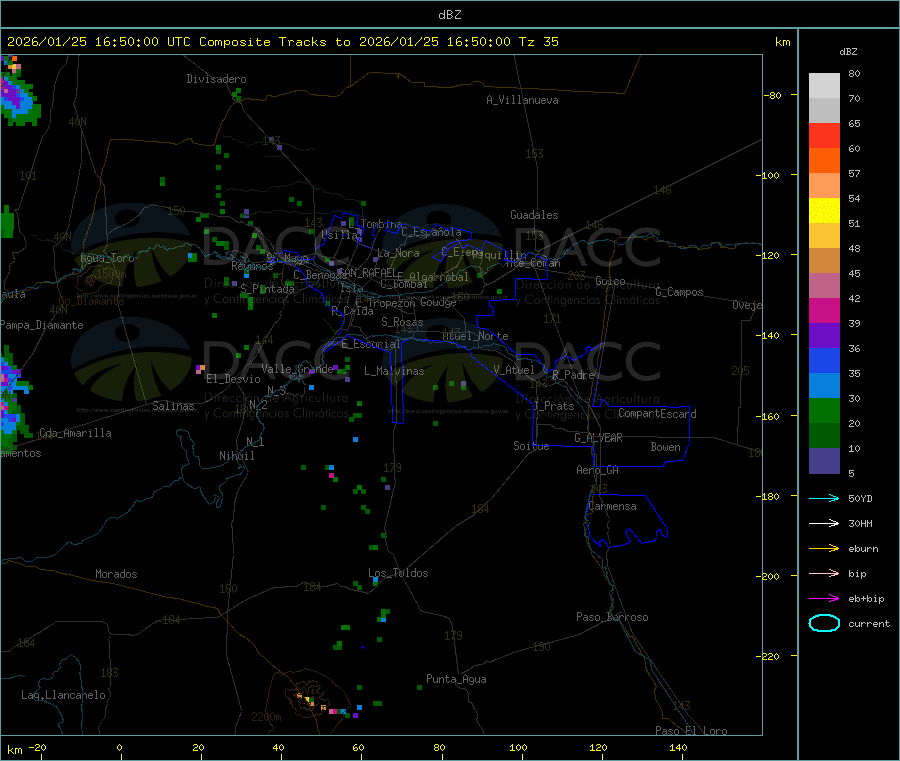Click the Valle_Grande location label
The width and height of the screenshot is (900, 761).
(297, 369)
